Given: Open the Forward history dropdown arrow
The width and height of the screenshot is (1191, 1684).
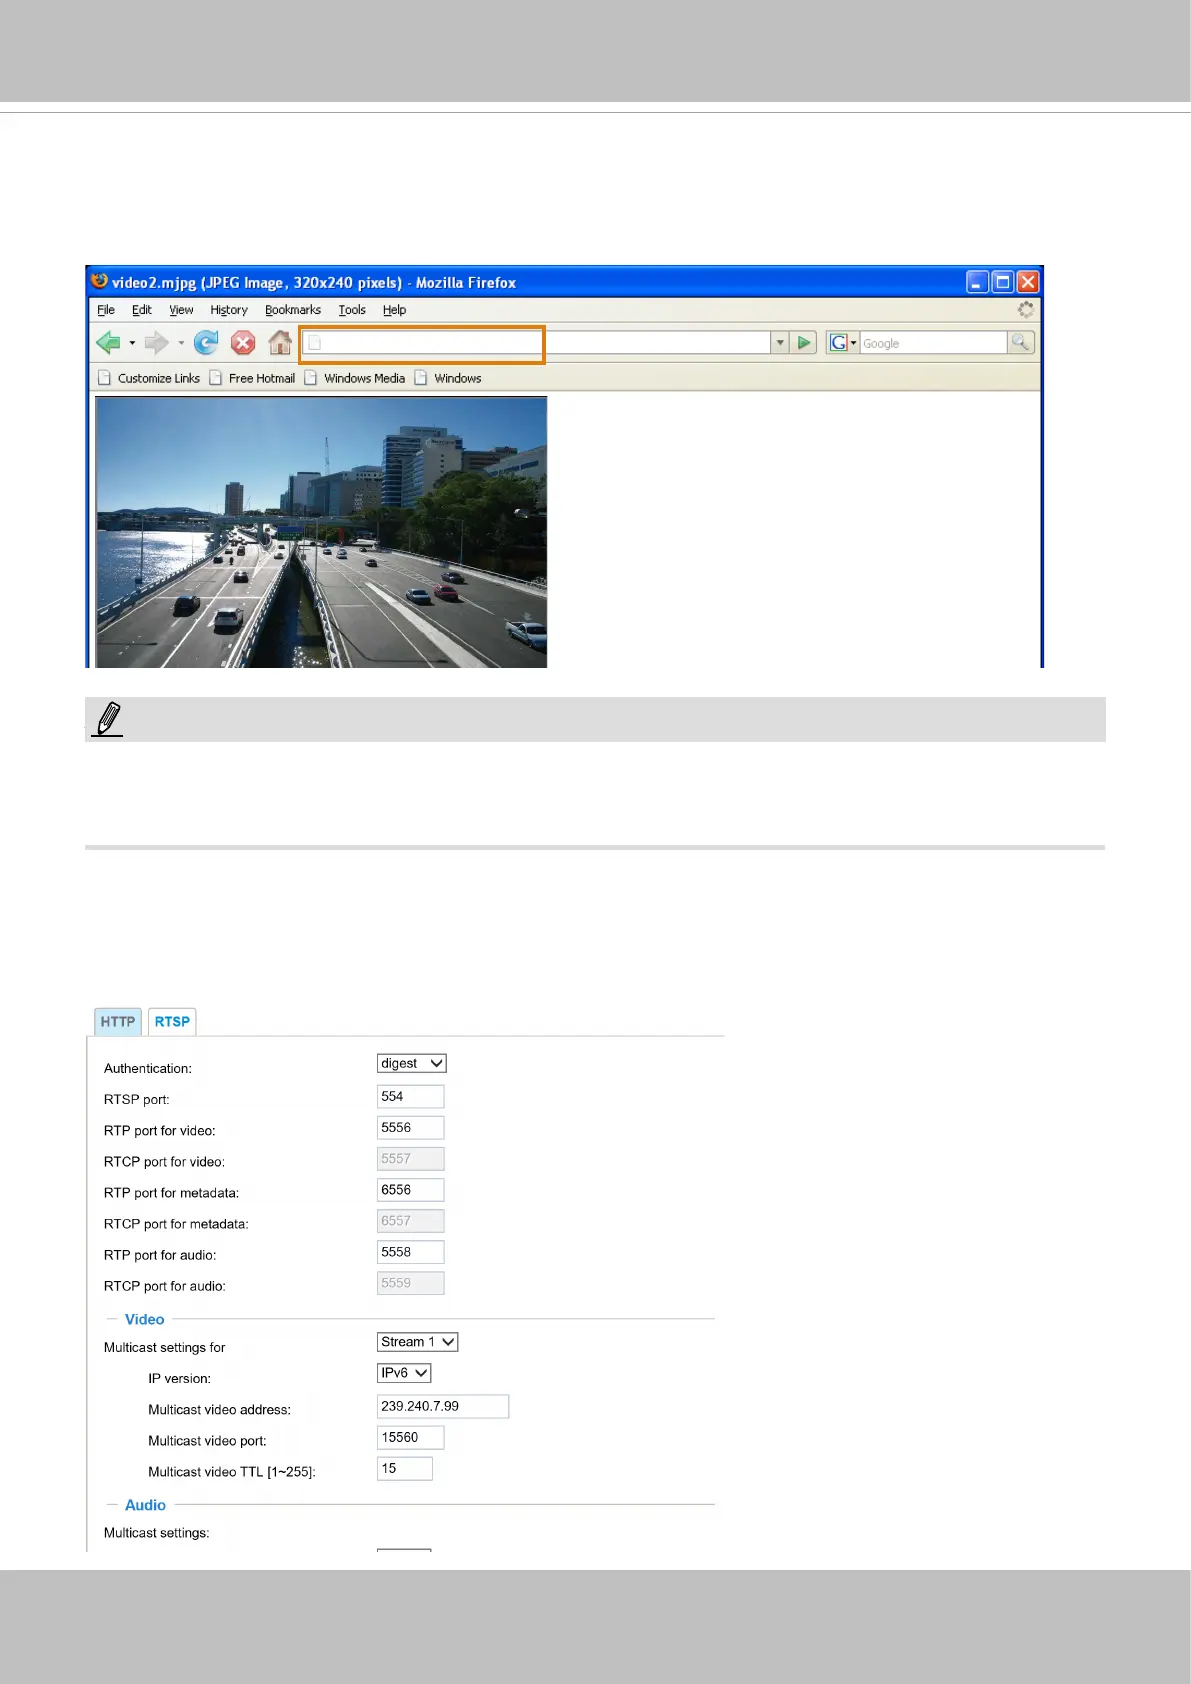Looking at the screenshot, I should [x=181, y=343].
